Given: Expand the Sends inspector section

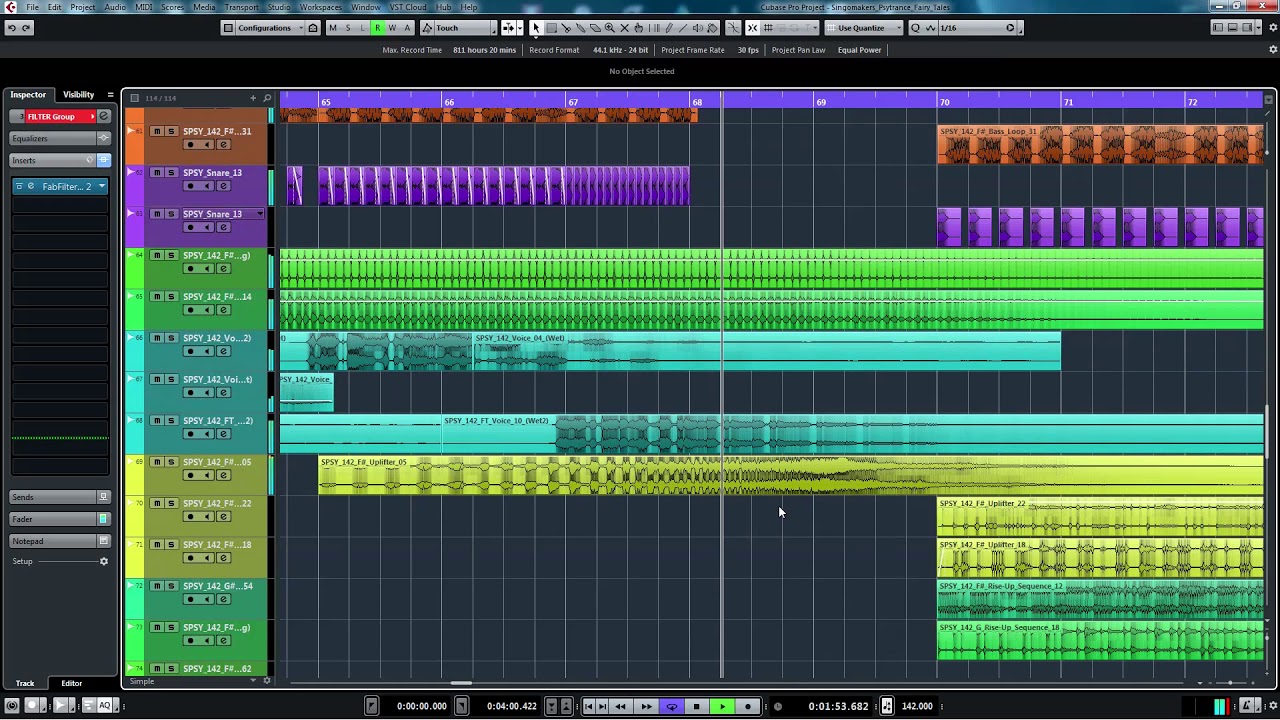Looking at the screenshot, I should coord(60,497).
